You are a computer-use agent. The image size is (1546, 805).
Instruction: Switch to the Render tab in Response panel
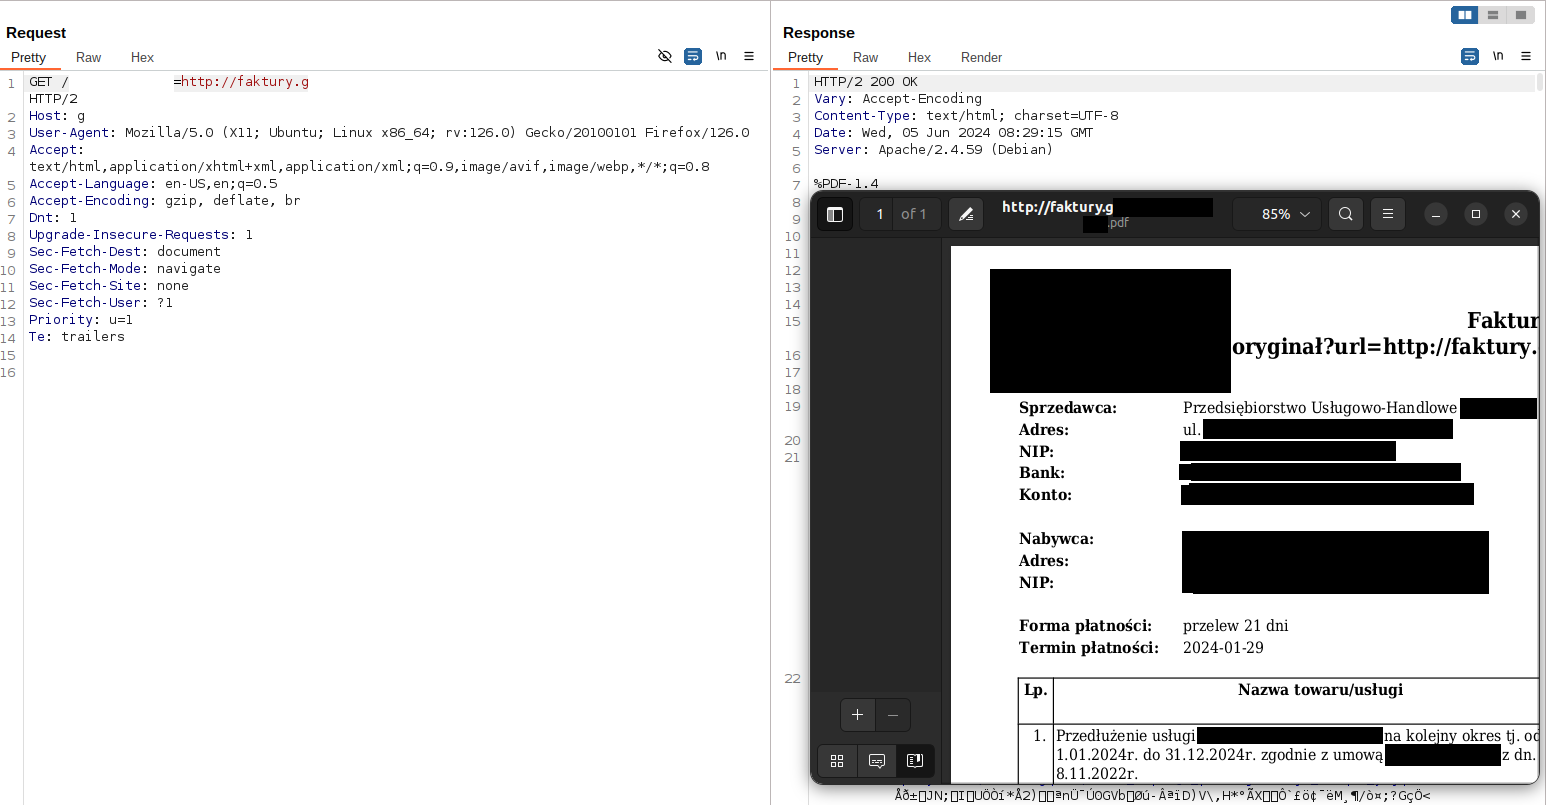point(981,57)
